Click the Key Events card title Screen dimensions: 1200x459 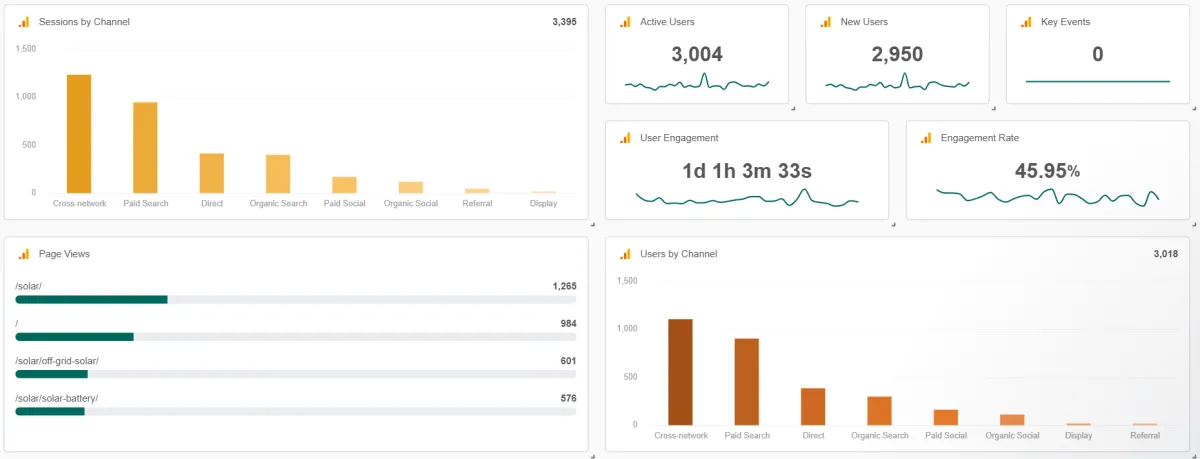[1066, 22]
